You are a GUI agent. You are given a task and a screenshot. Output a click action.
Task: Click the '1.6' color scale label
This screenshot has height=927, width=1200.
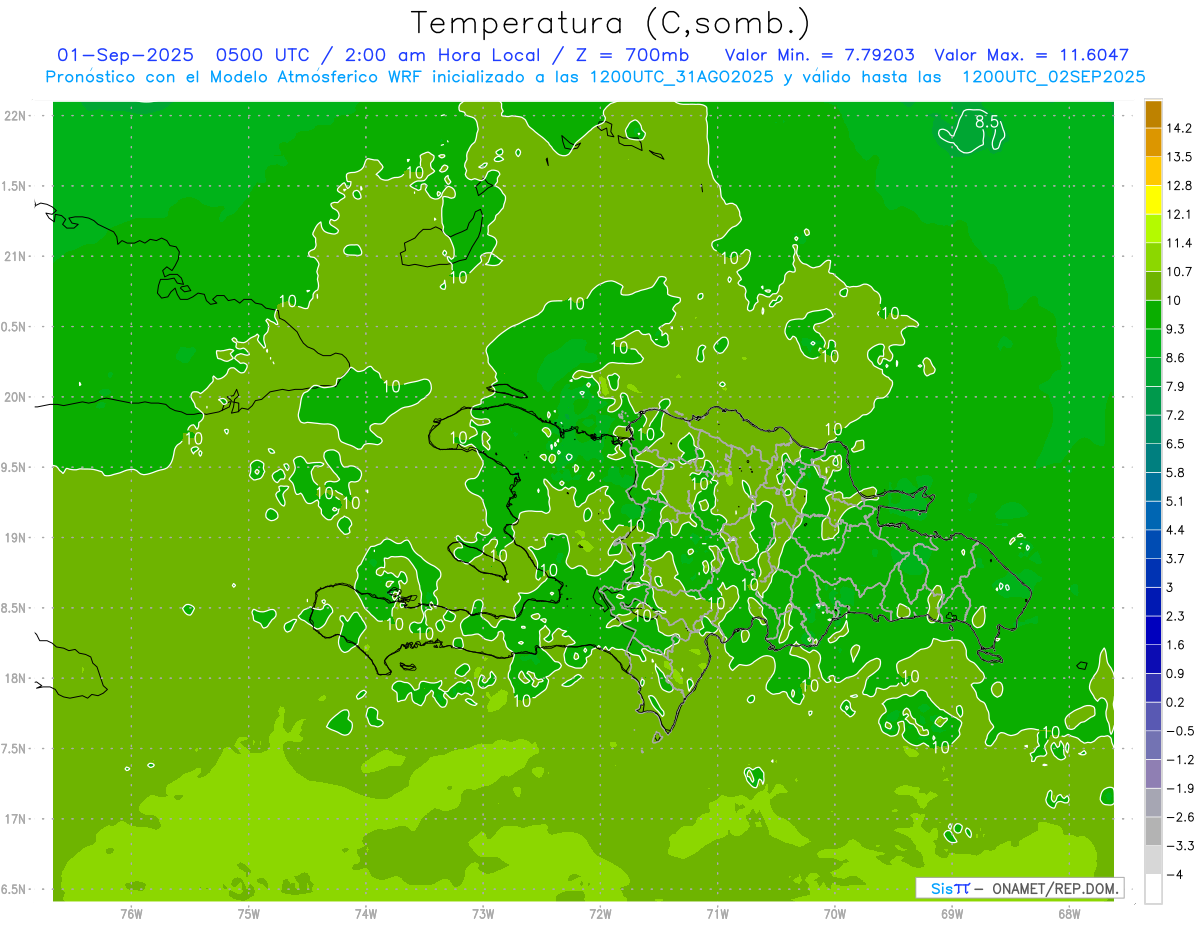[x=1176, y=645]
